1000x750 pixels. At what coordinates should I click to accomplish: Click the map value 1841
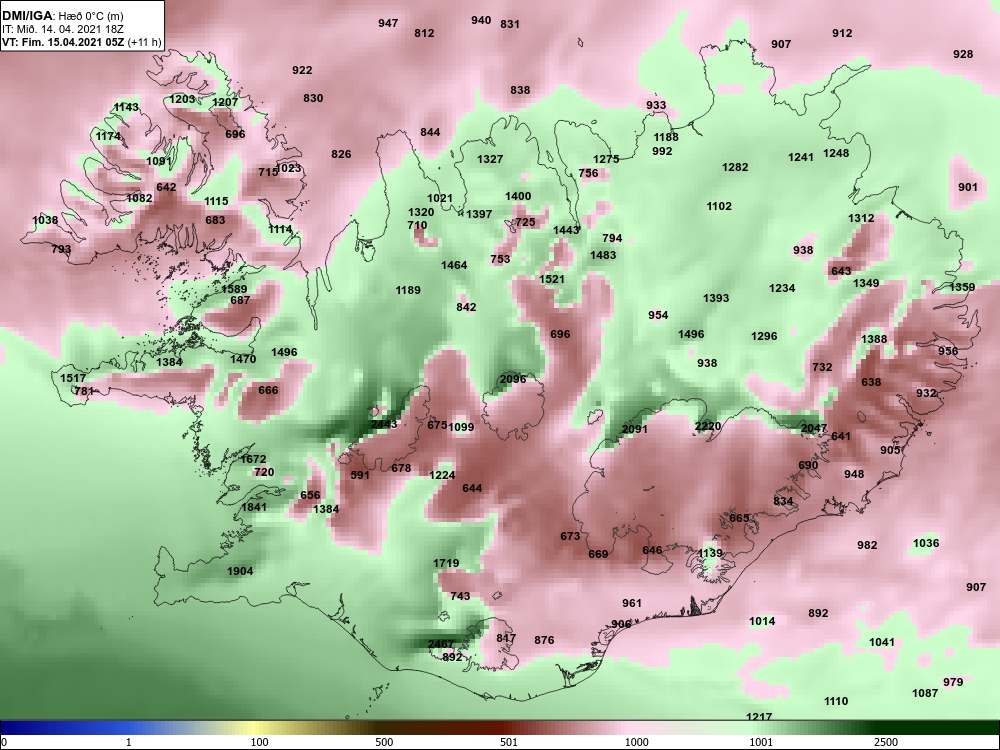click(254, 508)
